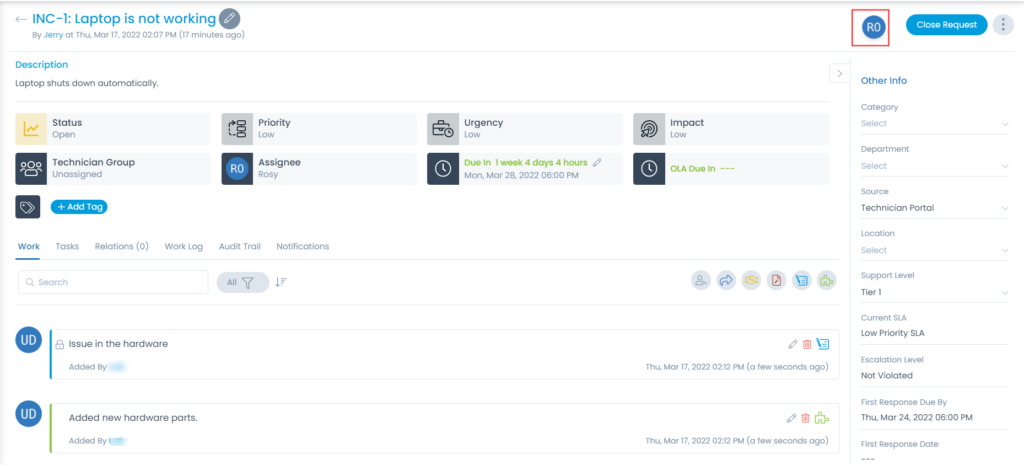1024x465 pixels.
Task: Go back using the left arrow
Action: (x=21, y=19)
